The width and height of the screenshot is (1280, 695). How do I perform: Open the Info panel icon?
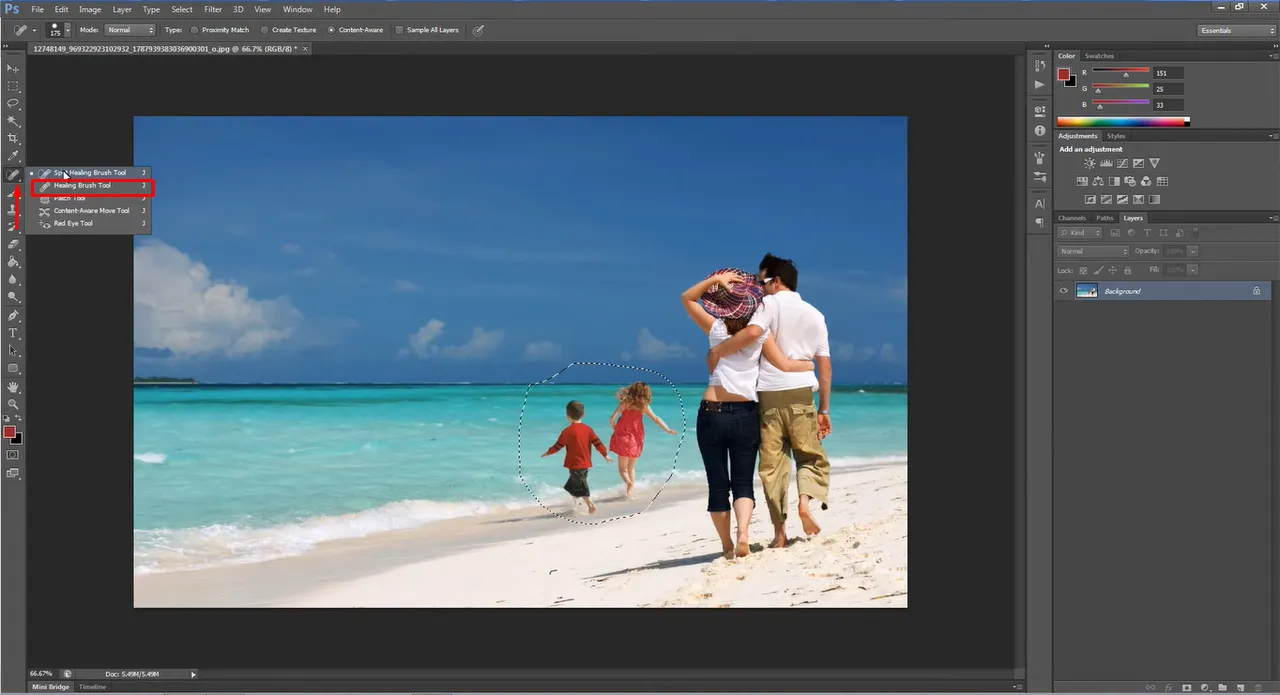click(1040, 131)
